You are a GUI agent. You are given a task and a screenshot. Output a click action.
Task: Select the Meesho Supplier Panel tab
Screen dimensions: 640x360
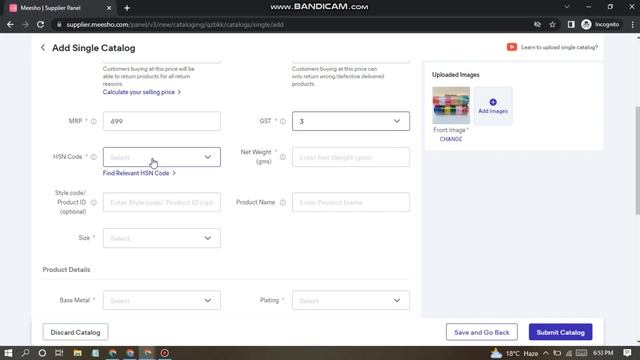[59, 8]
